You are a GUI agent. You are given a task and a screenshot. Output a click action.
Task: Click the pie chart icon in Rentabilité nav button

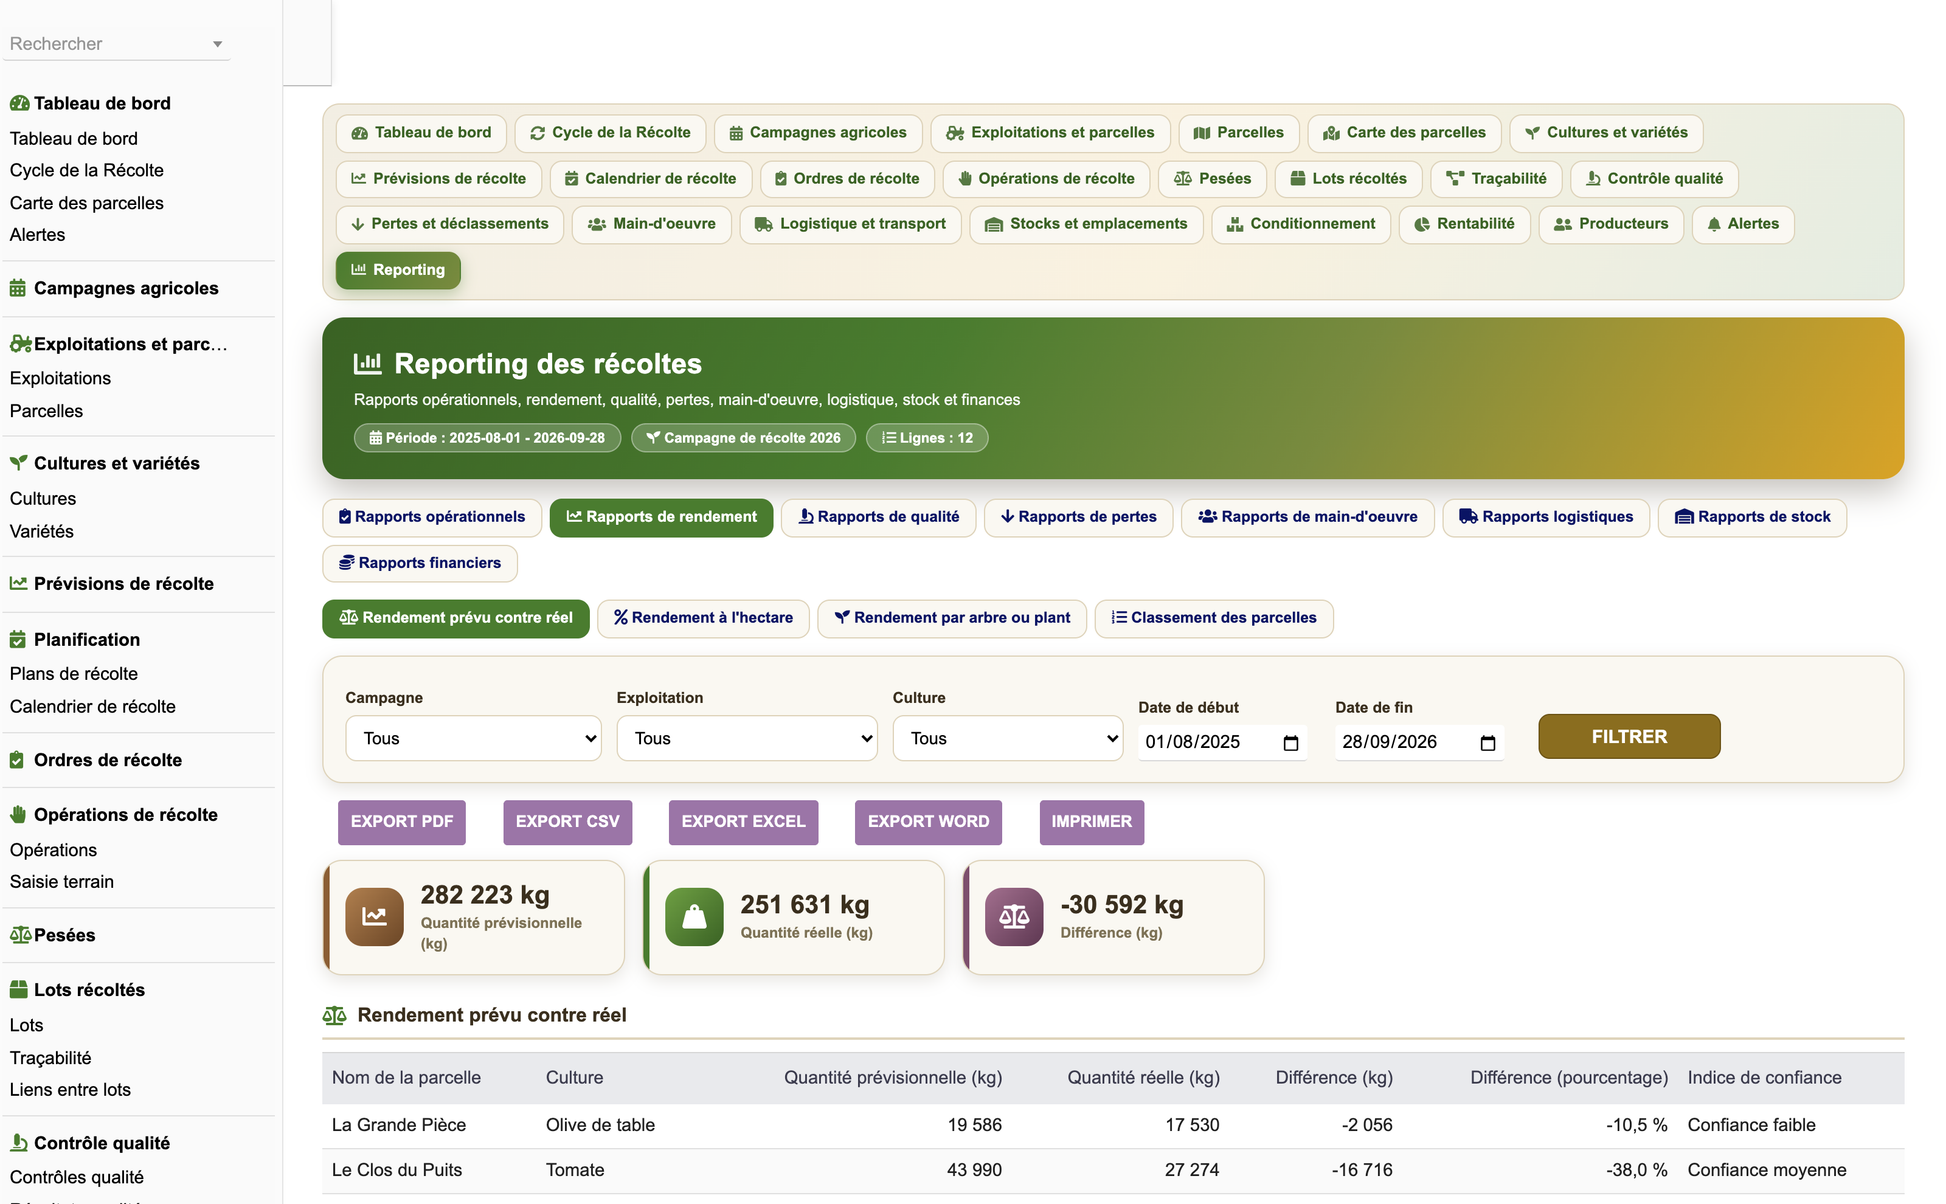tap(1422, 224)
